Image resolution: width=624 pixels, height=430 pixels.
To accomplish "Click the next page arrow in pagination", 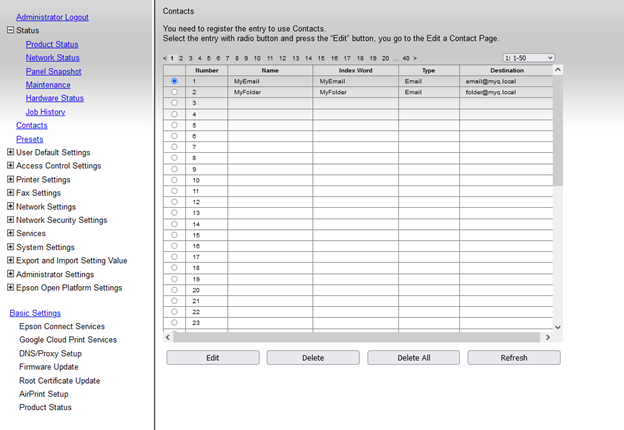I will (x=415, y=59).
